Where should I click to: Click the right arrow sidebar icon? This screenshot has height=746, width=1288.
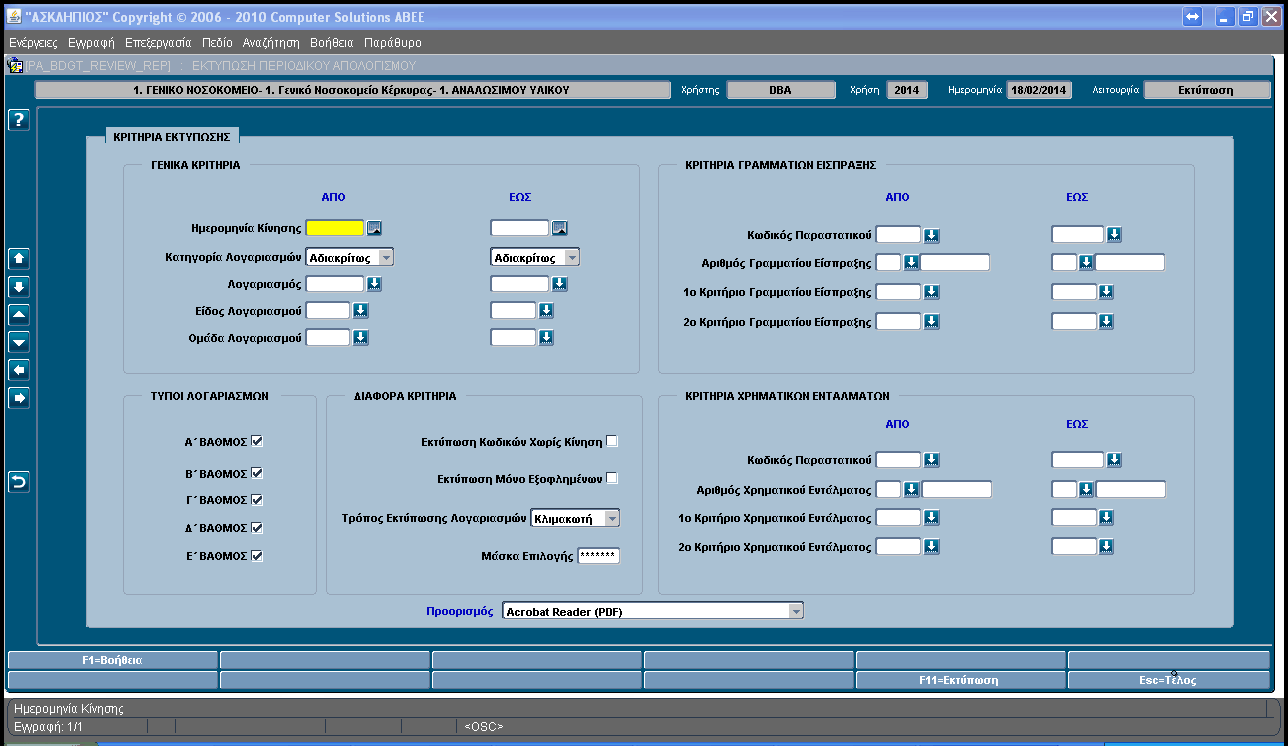(19, 398)
